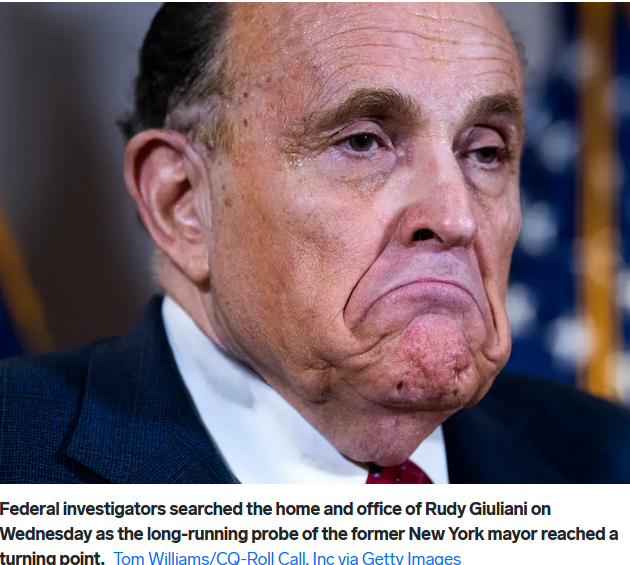
Task: Click the 'Getty Images' text in credit
Action: coord(411,558)
